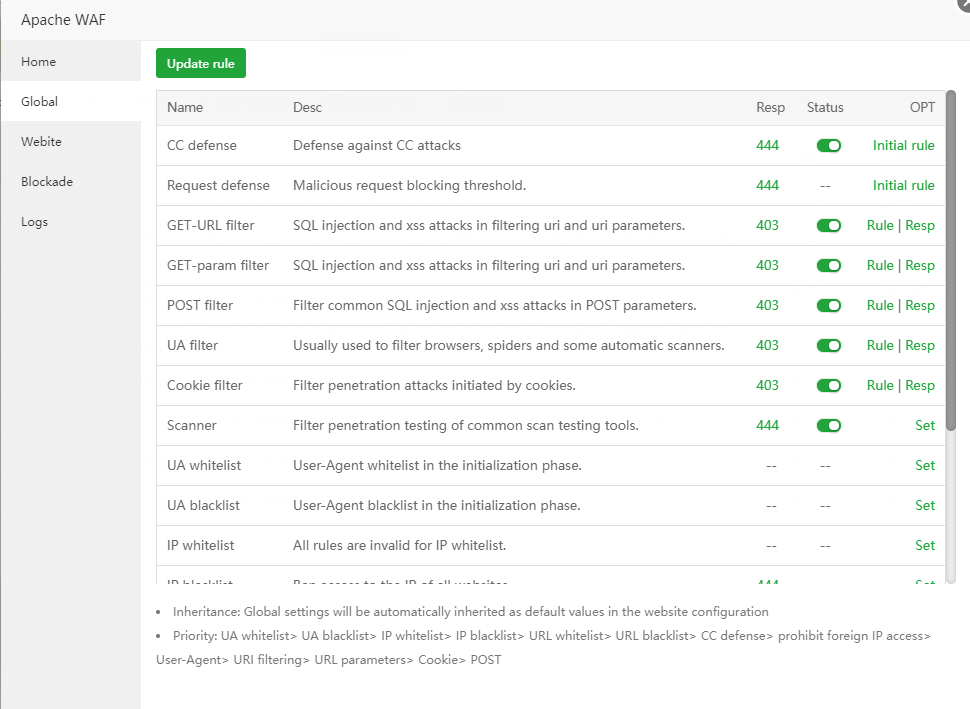View the Logs section

coord(34,222)
